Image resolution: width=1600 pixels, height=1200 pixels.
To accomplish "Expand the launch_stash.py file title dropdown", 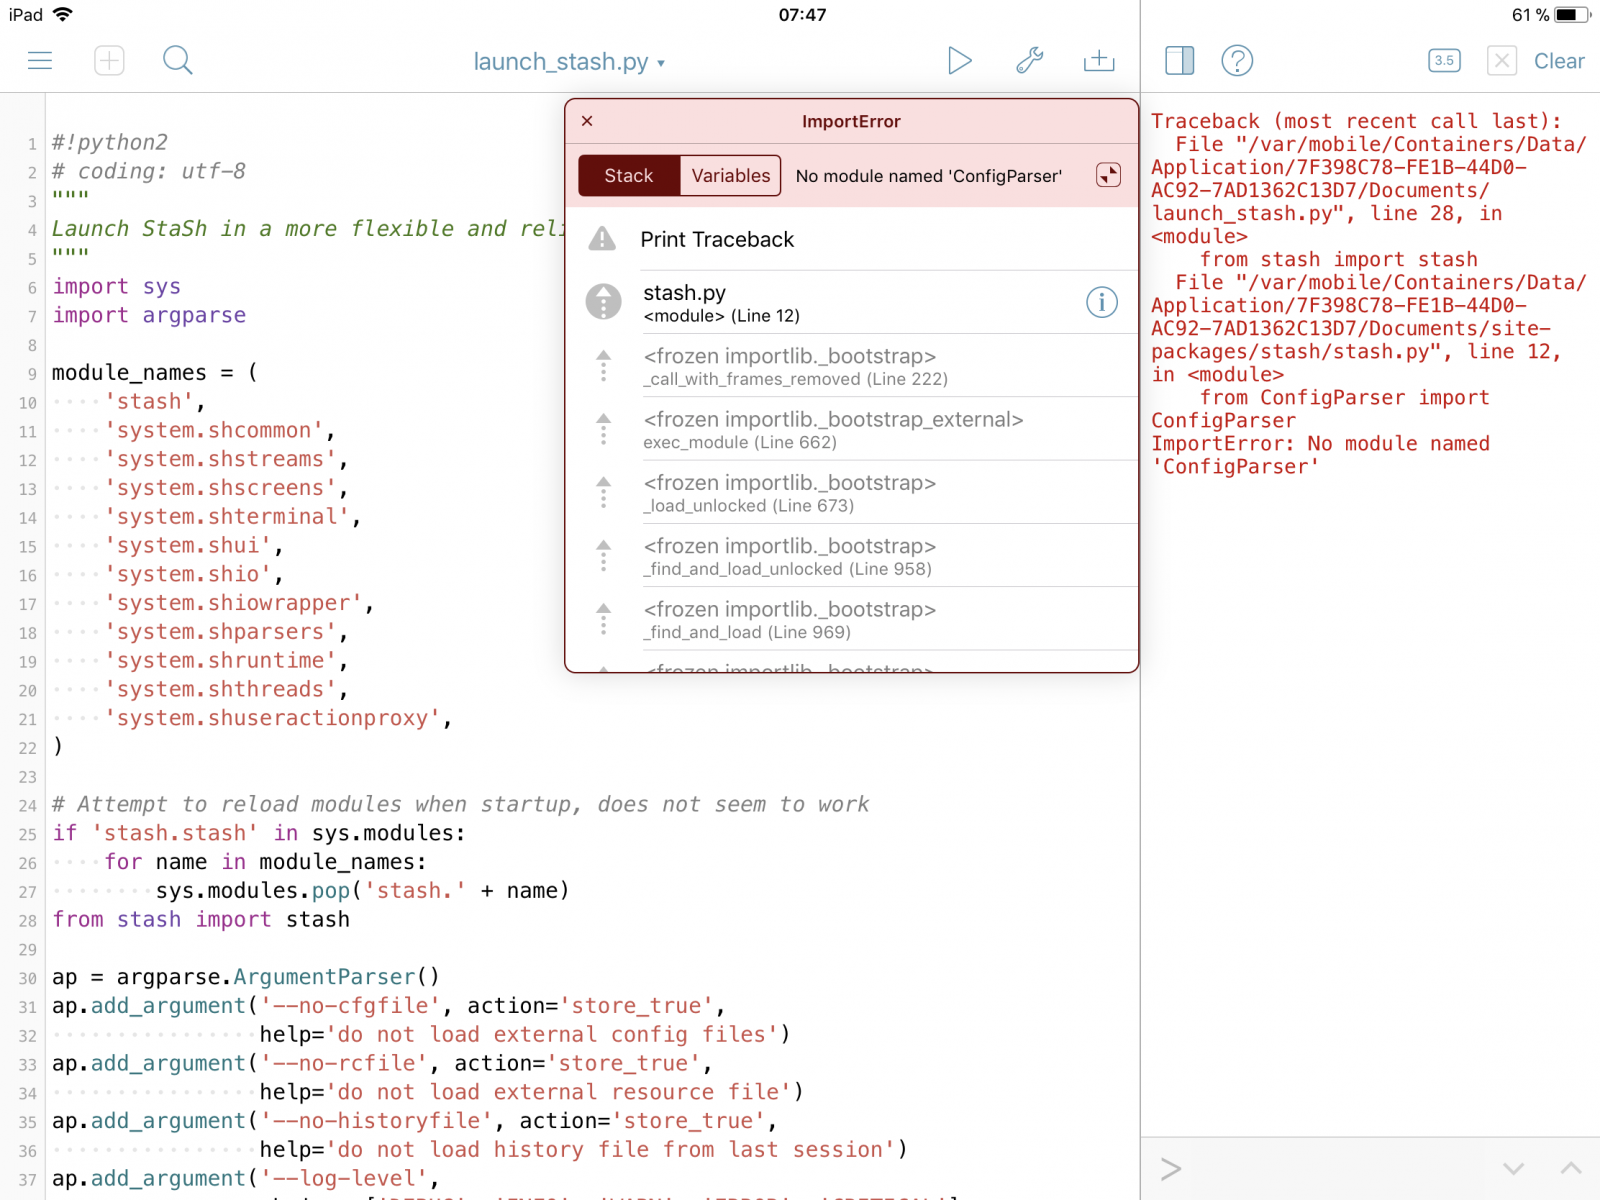I will (x=568, y=62).
